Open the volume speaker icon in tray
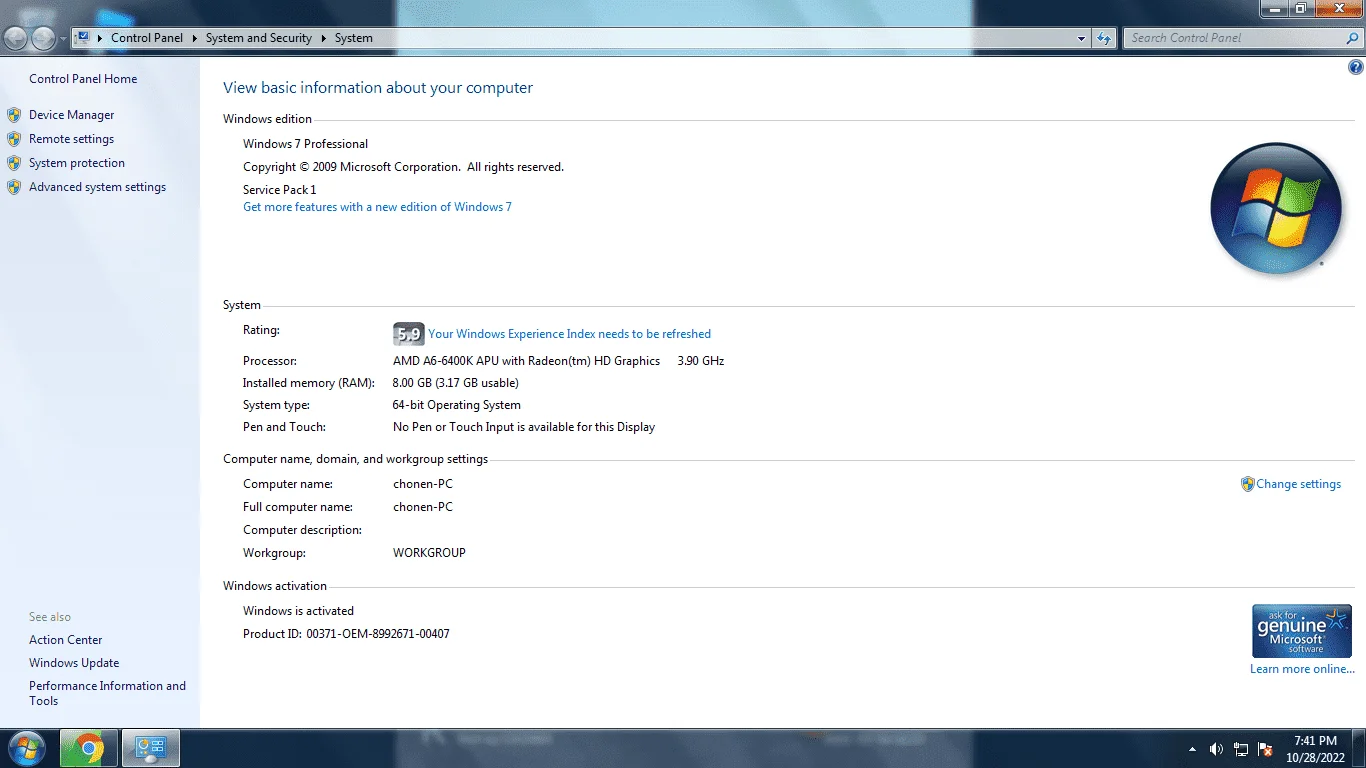This screenshot has height=768, width=1366. (1216, 749)
